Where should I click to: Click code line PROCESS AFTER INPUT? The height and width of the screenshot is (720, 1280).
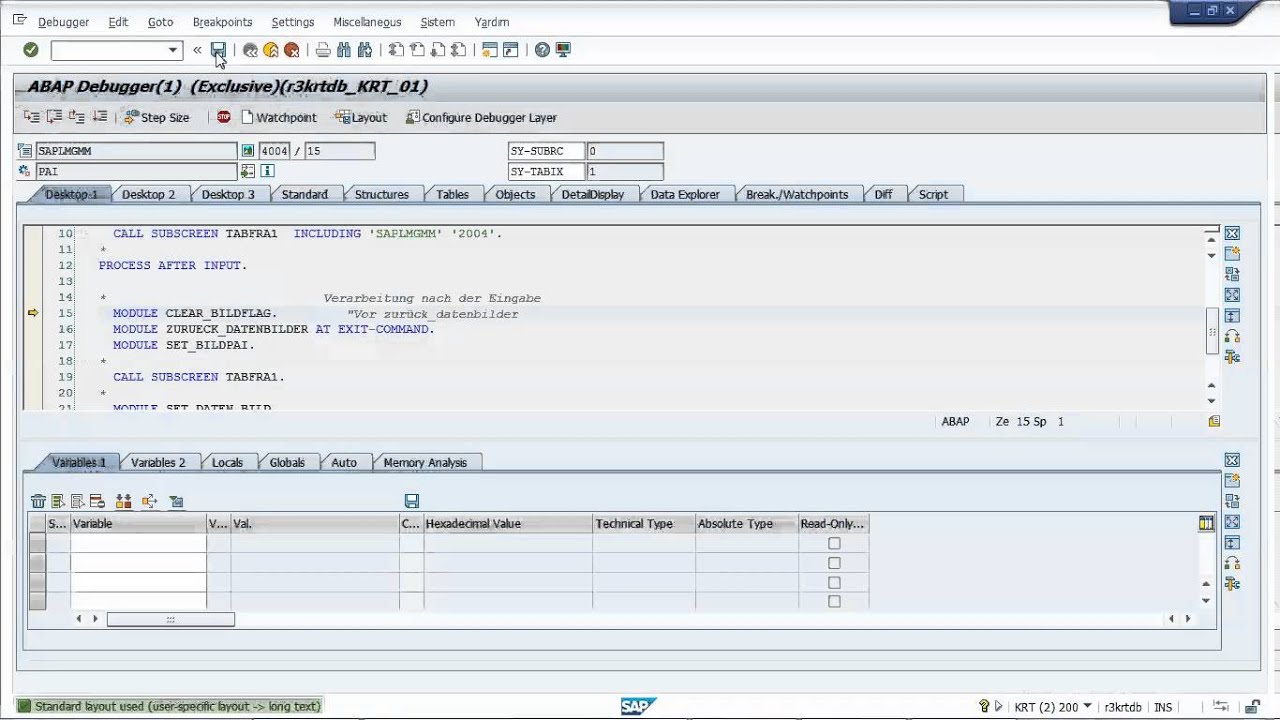[172, 265]
